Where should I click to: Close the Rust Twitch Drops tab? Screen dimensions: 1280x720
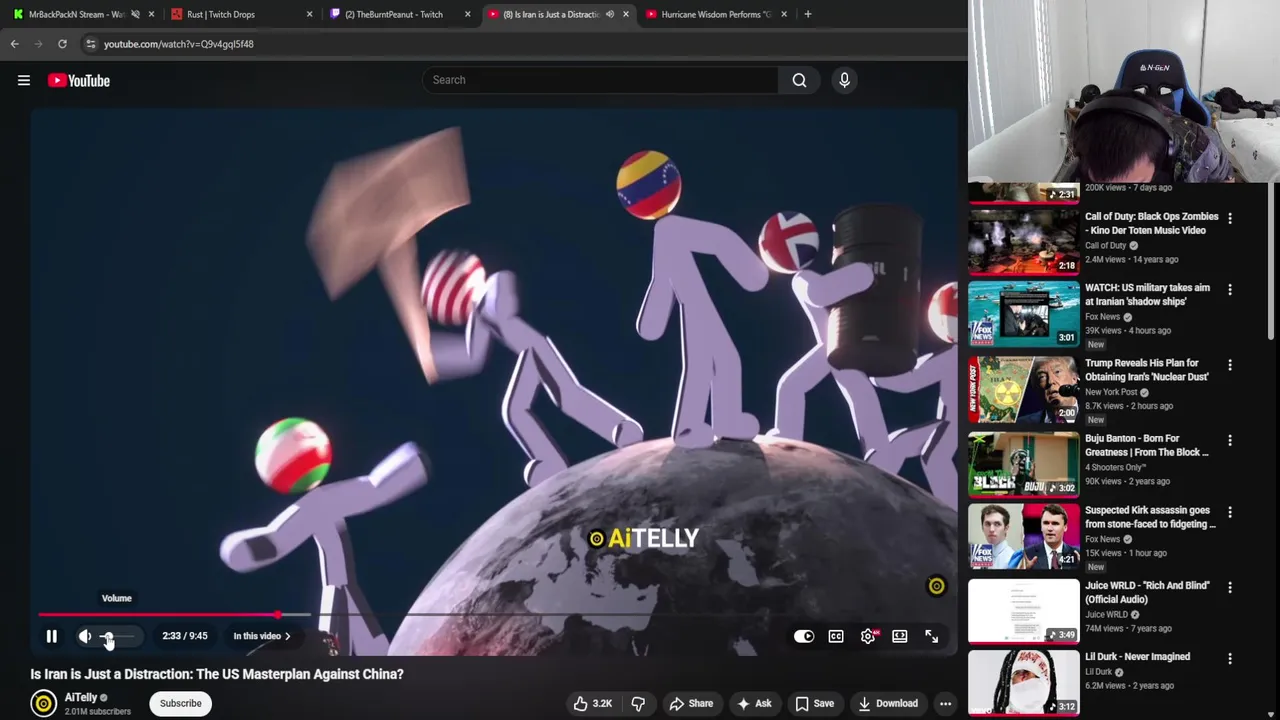309,14
